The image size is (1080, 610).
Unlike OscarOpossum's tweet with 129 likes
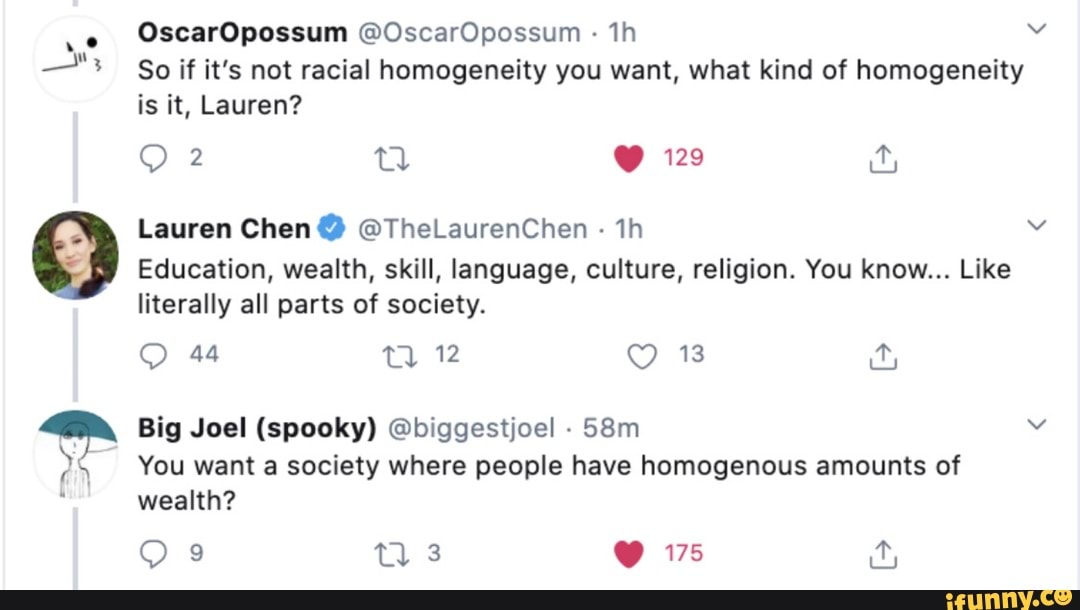629,159
